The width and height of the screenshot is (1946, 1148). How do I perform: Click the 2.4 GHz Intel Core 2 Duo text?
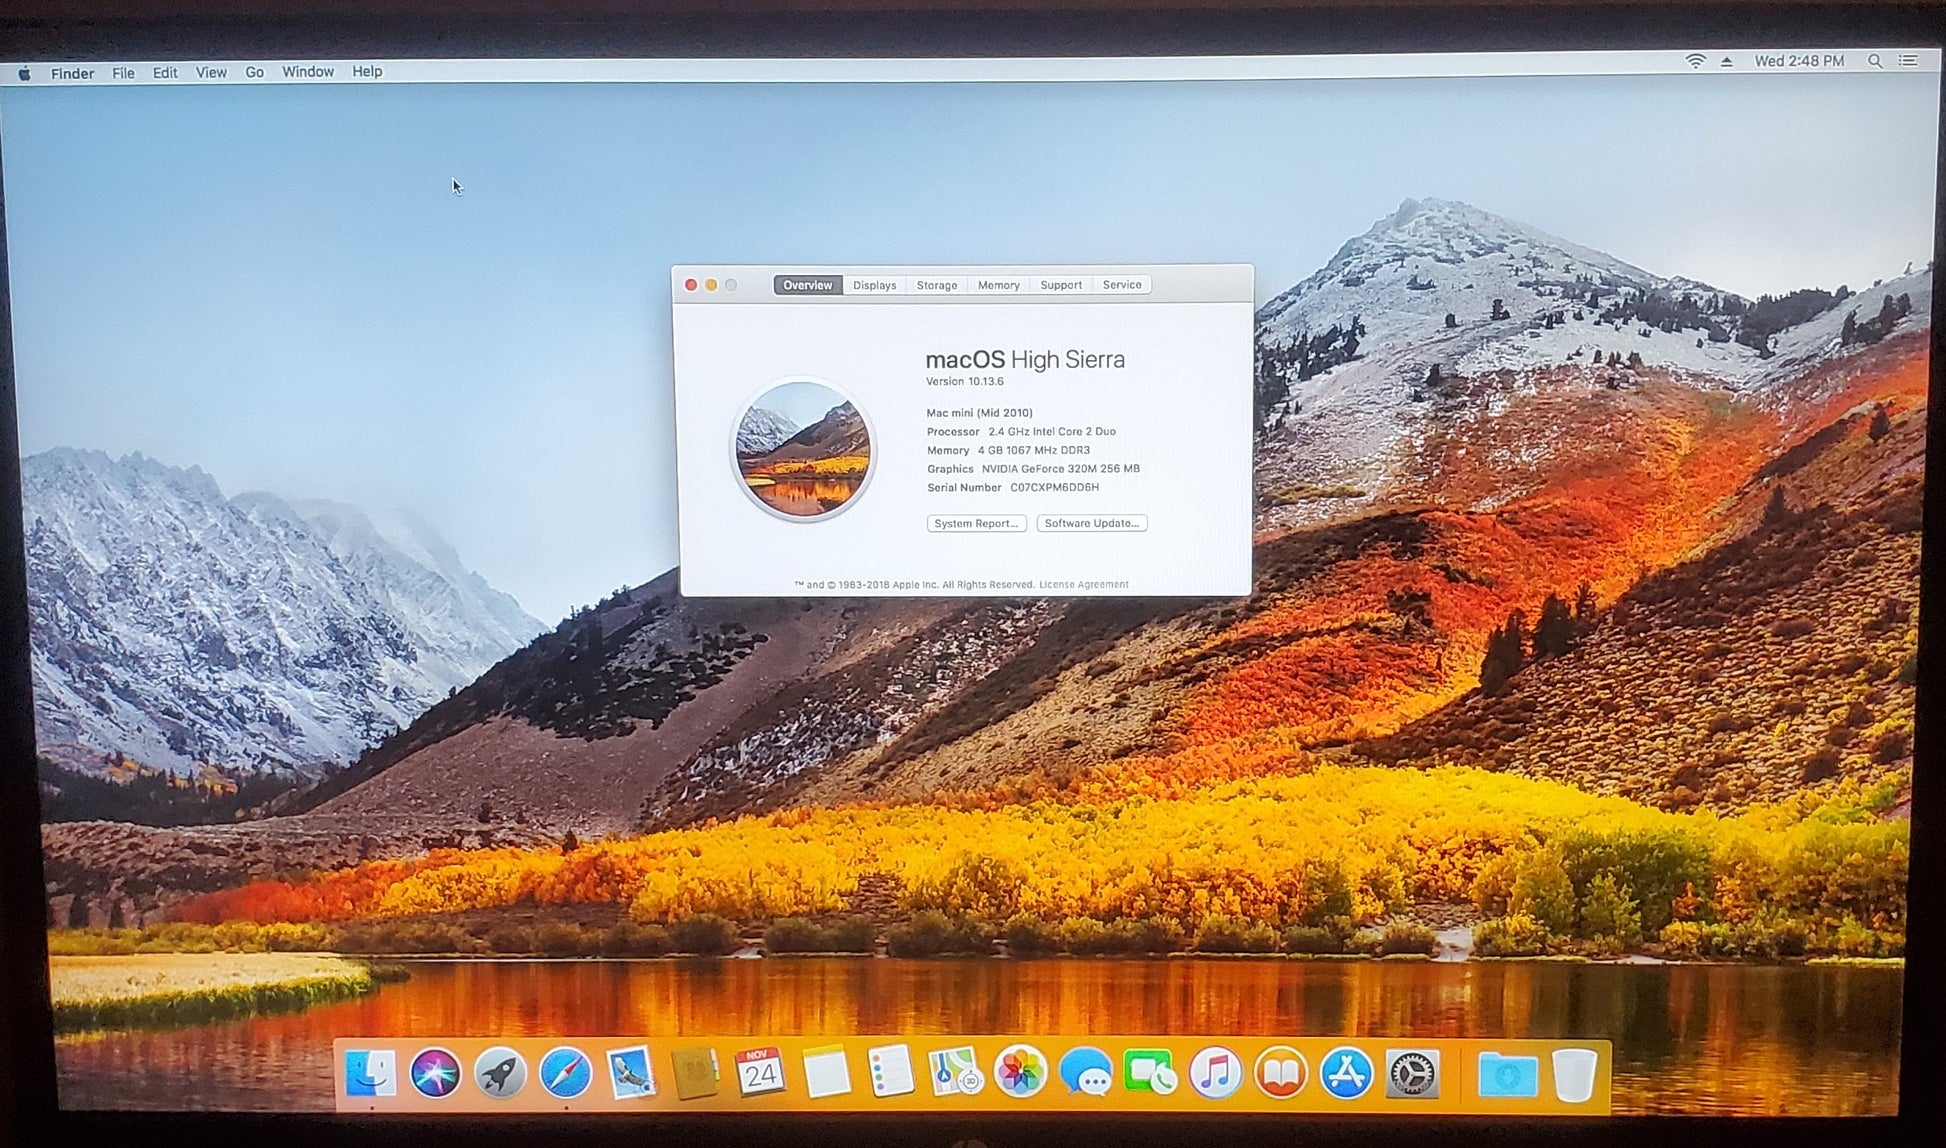1052,432
